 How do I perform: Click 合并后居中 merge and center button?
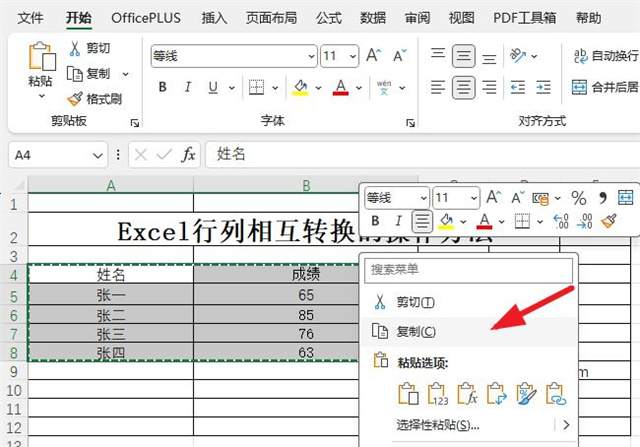(x=605, y=87)
